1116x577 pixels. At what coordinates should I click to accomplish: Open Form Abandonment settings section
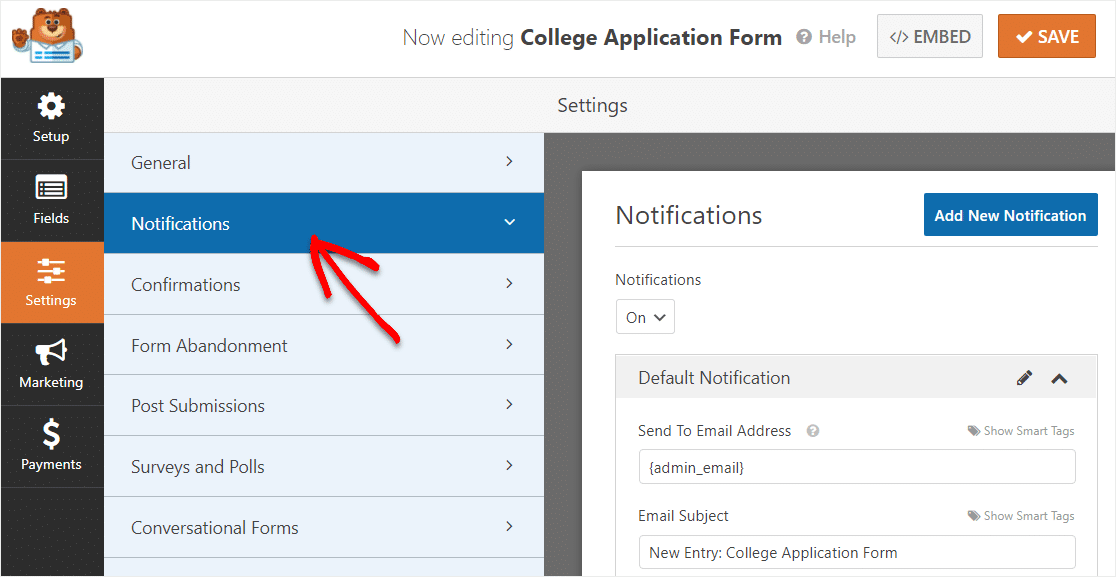coord(324,345)
